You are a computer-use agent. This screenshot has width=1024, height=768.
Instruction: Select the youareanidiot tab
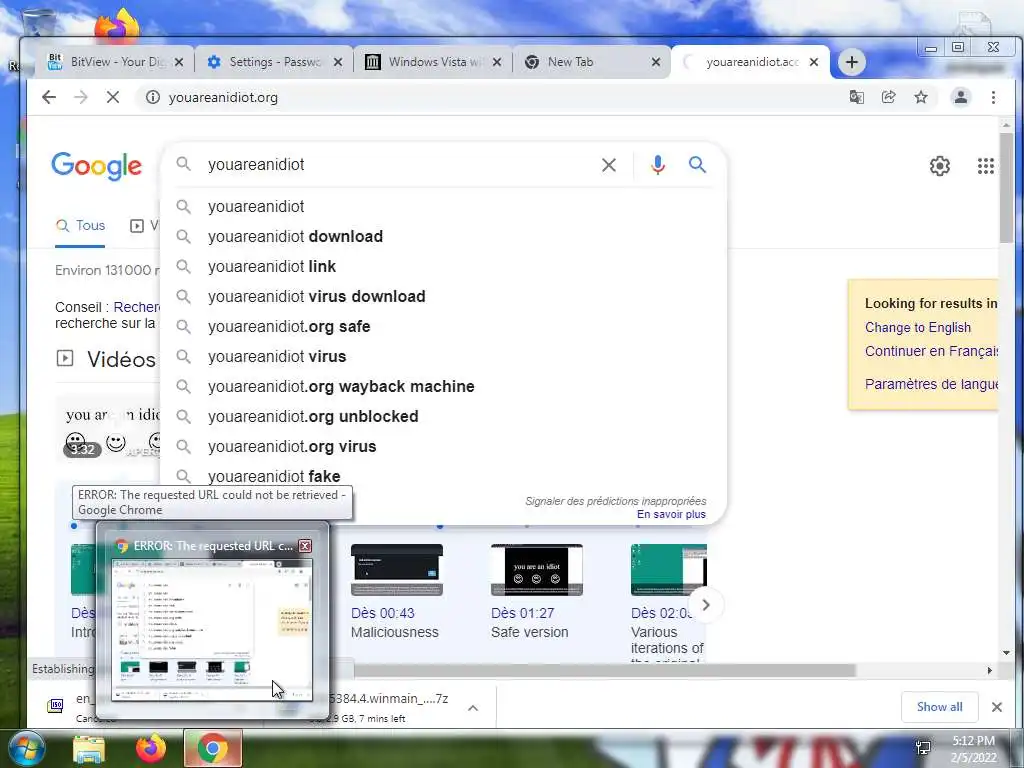[751, 62]
